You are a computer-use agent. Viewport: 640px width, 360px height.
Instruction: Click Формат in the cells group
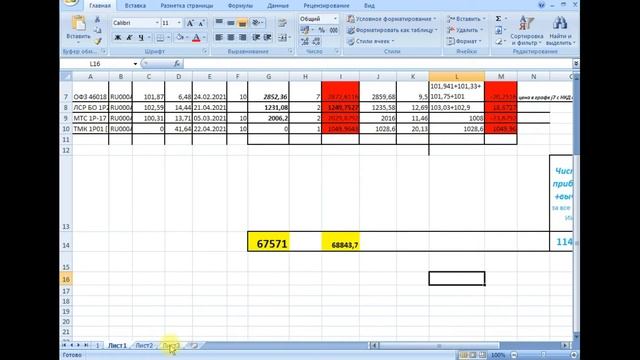[464, 41]
